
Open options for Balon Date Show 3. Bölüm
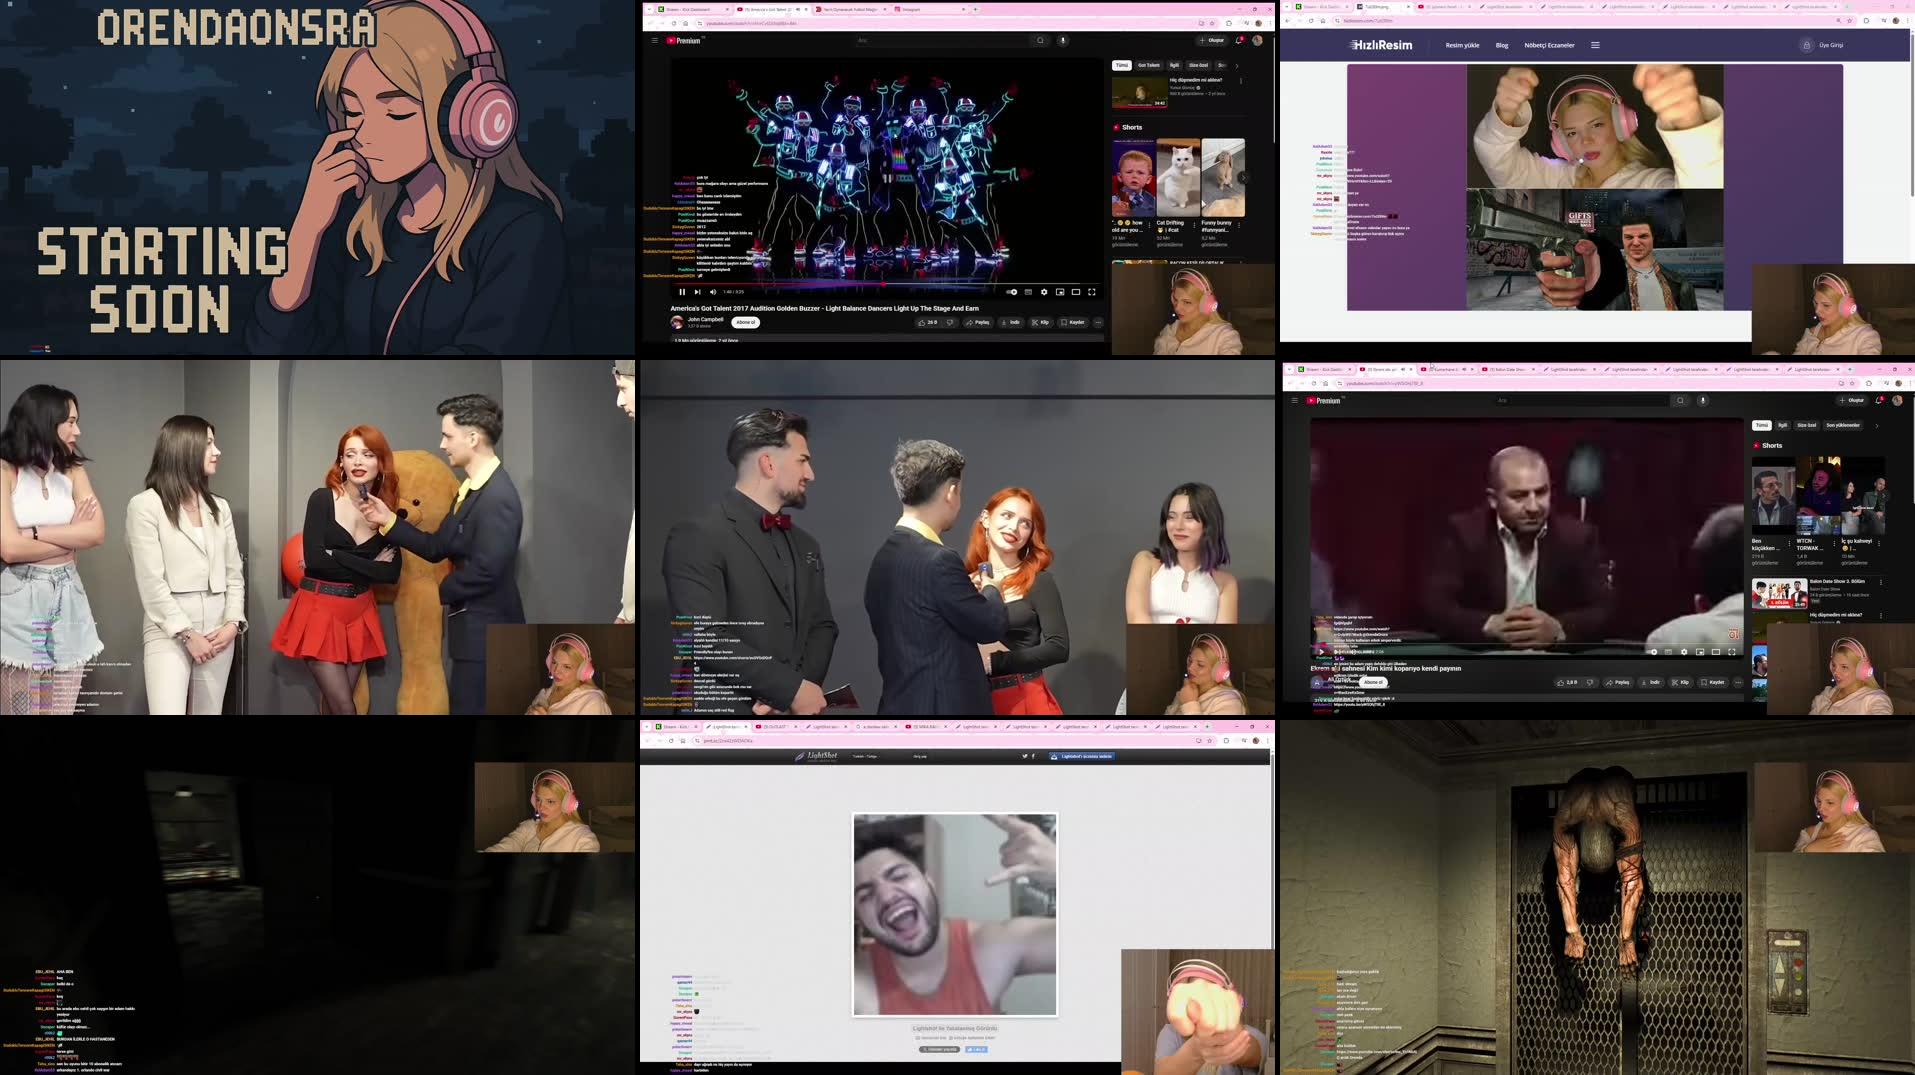coord(1881,582)
